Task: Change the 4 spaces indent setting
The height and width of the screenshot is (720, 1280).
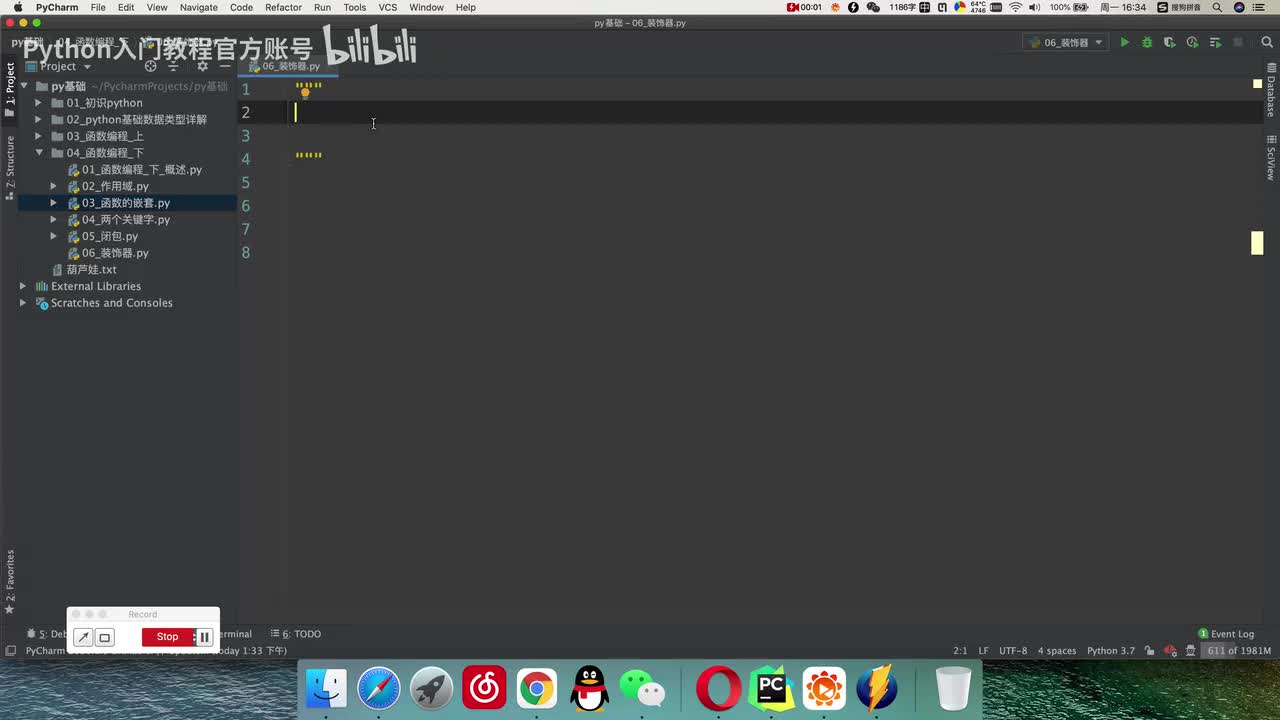Action: (x=1057, y=651)
